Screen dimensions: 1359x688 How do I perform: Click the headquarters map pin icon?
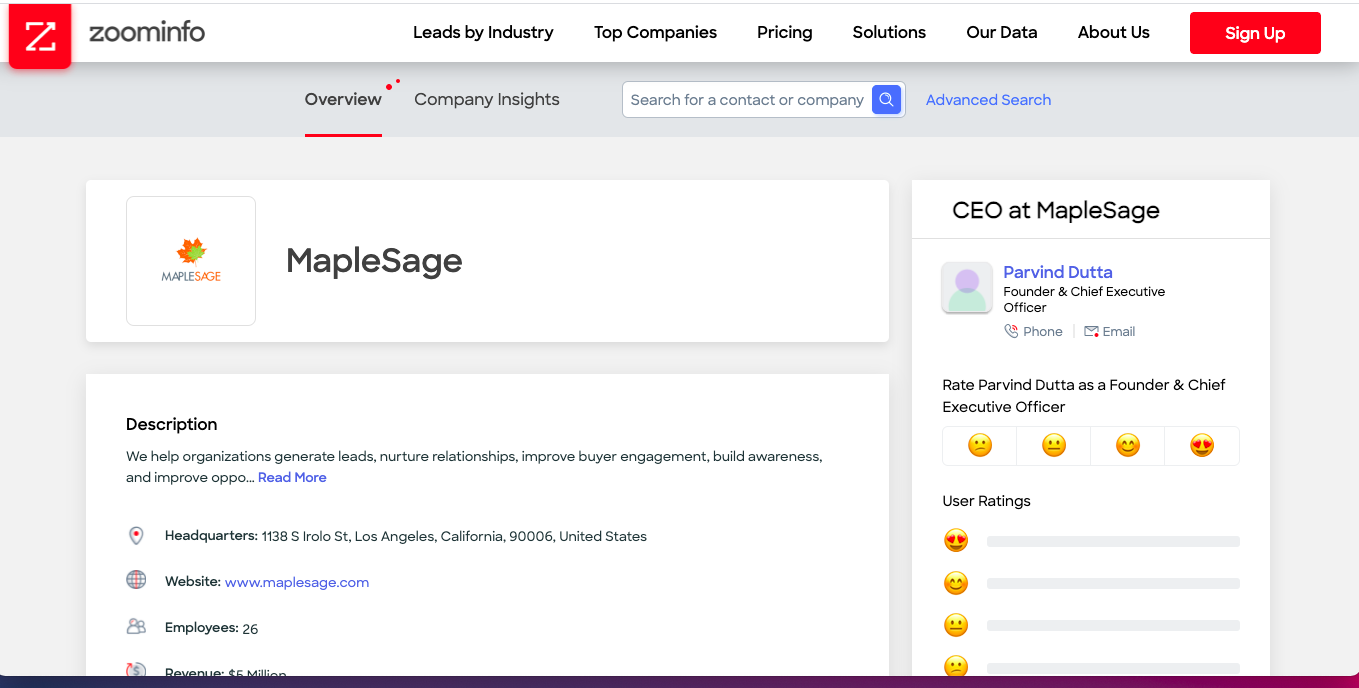(x=137, y=536)
